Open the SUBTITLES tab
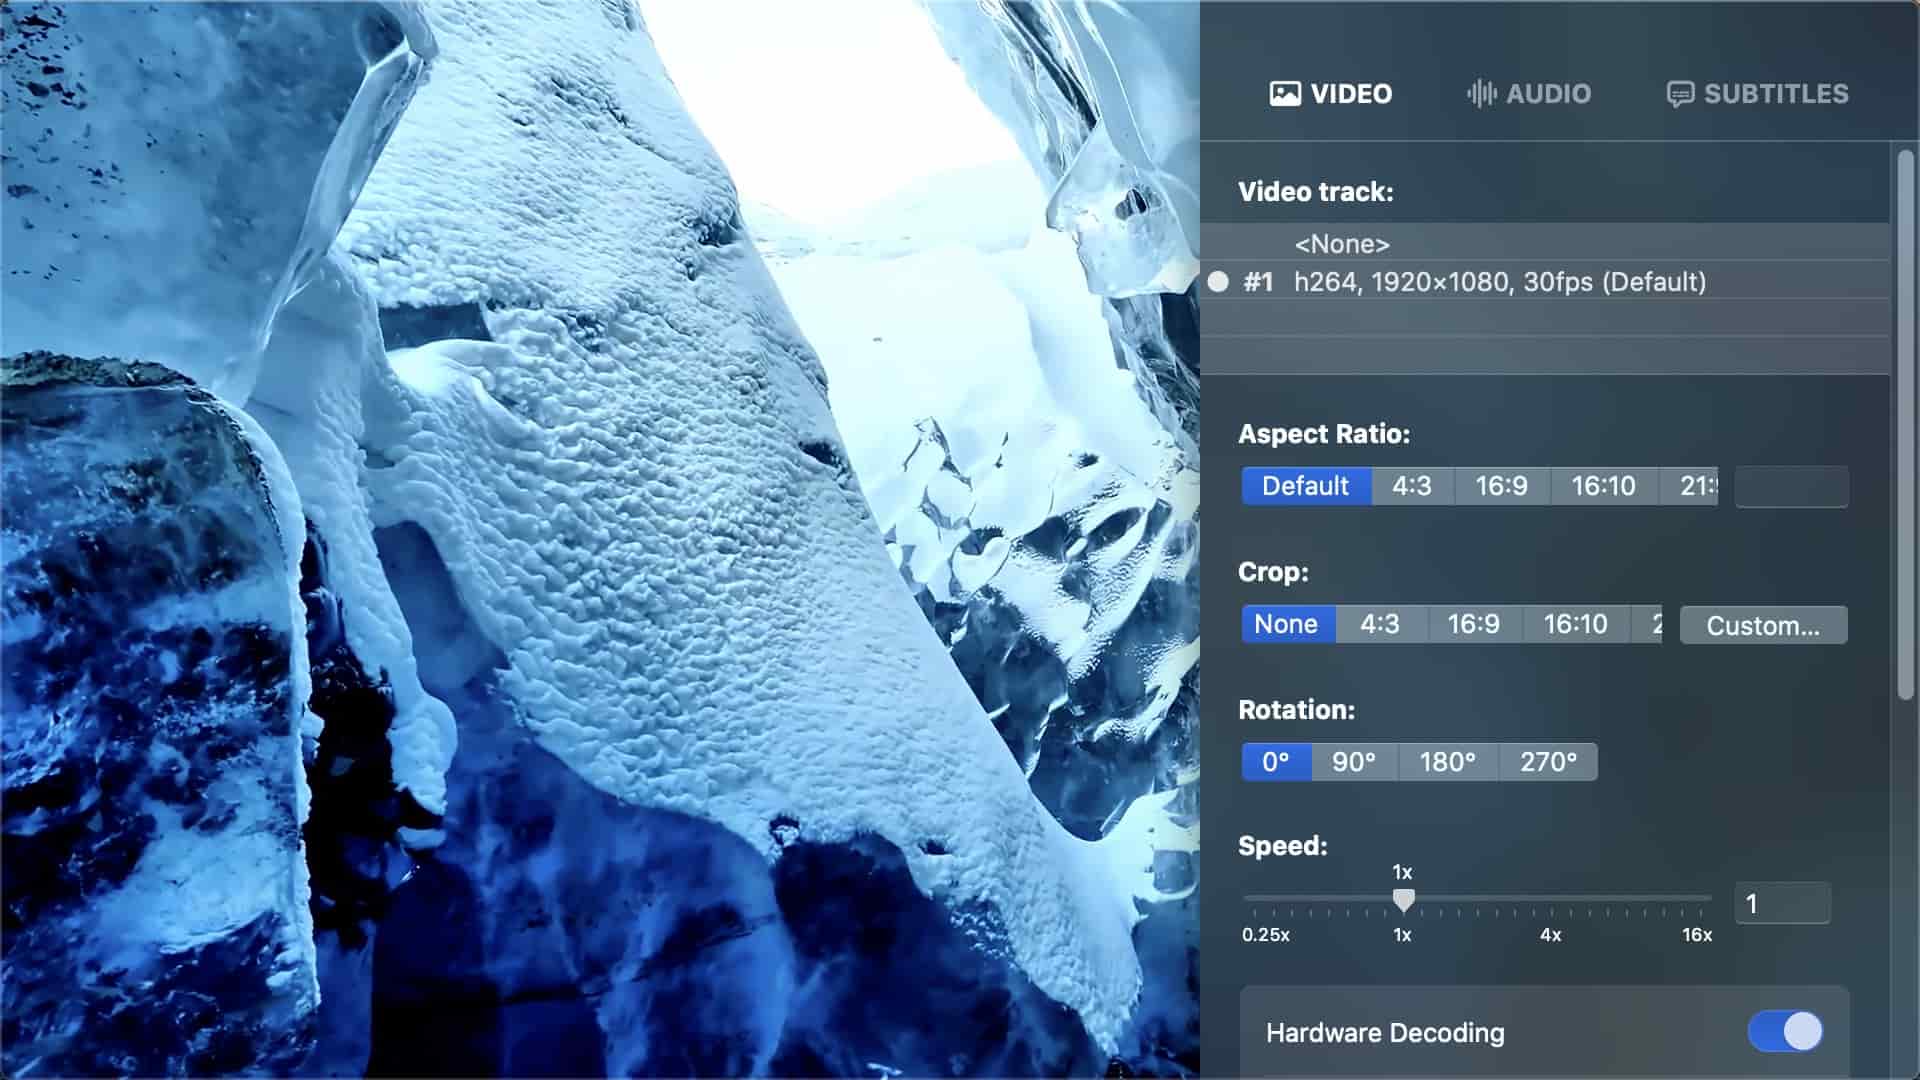Image resolution: width=1920 pixels, height=1080 pixels. pos(1775,94)
